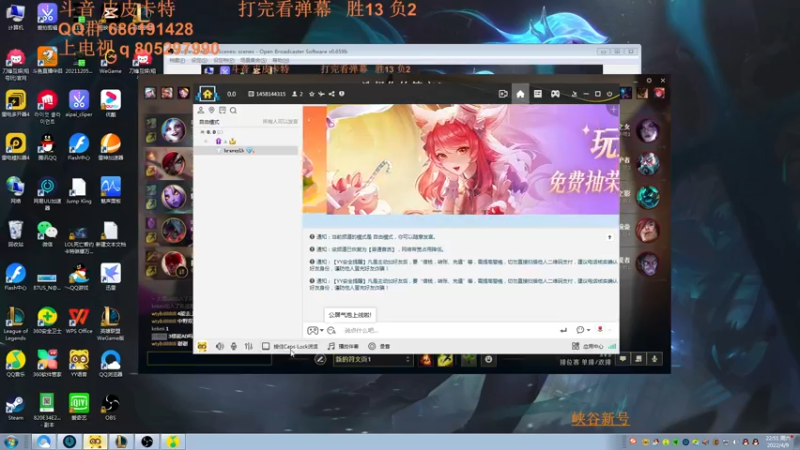Select the Jinx teammate portrait in League
This screenshot has width=800, height=450.
[x=173, y=130]
